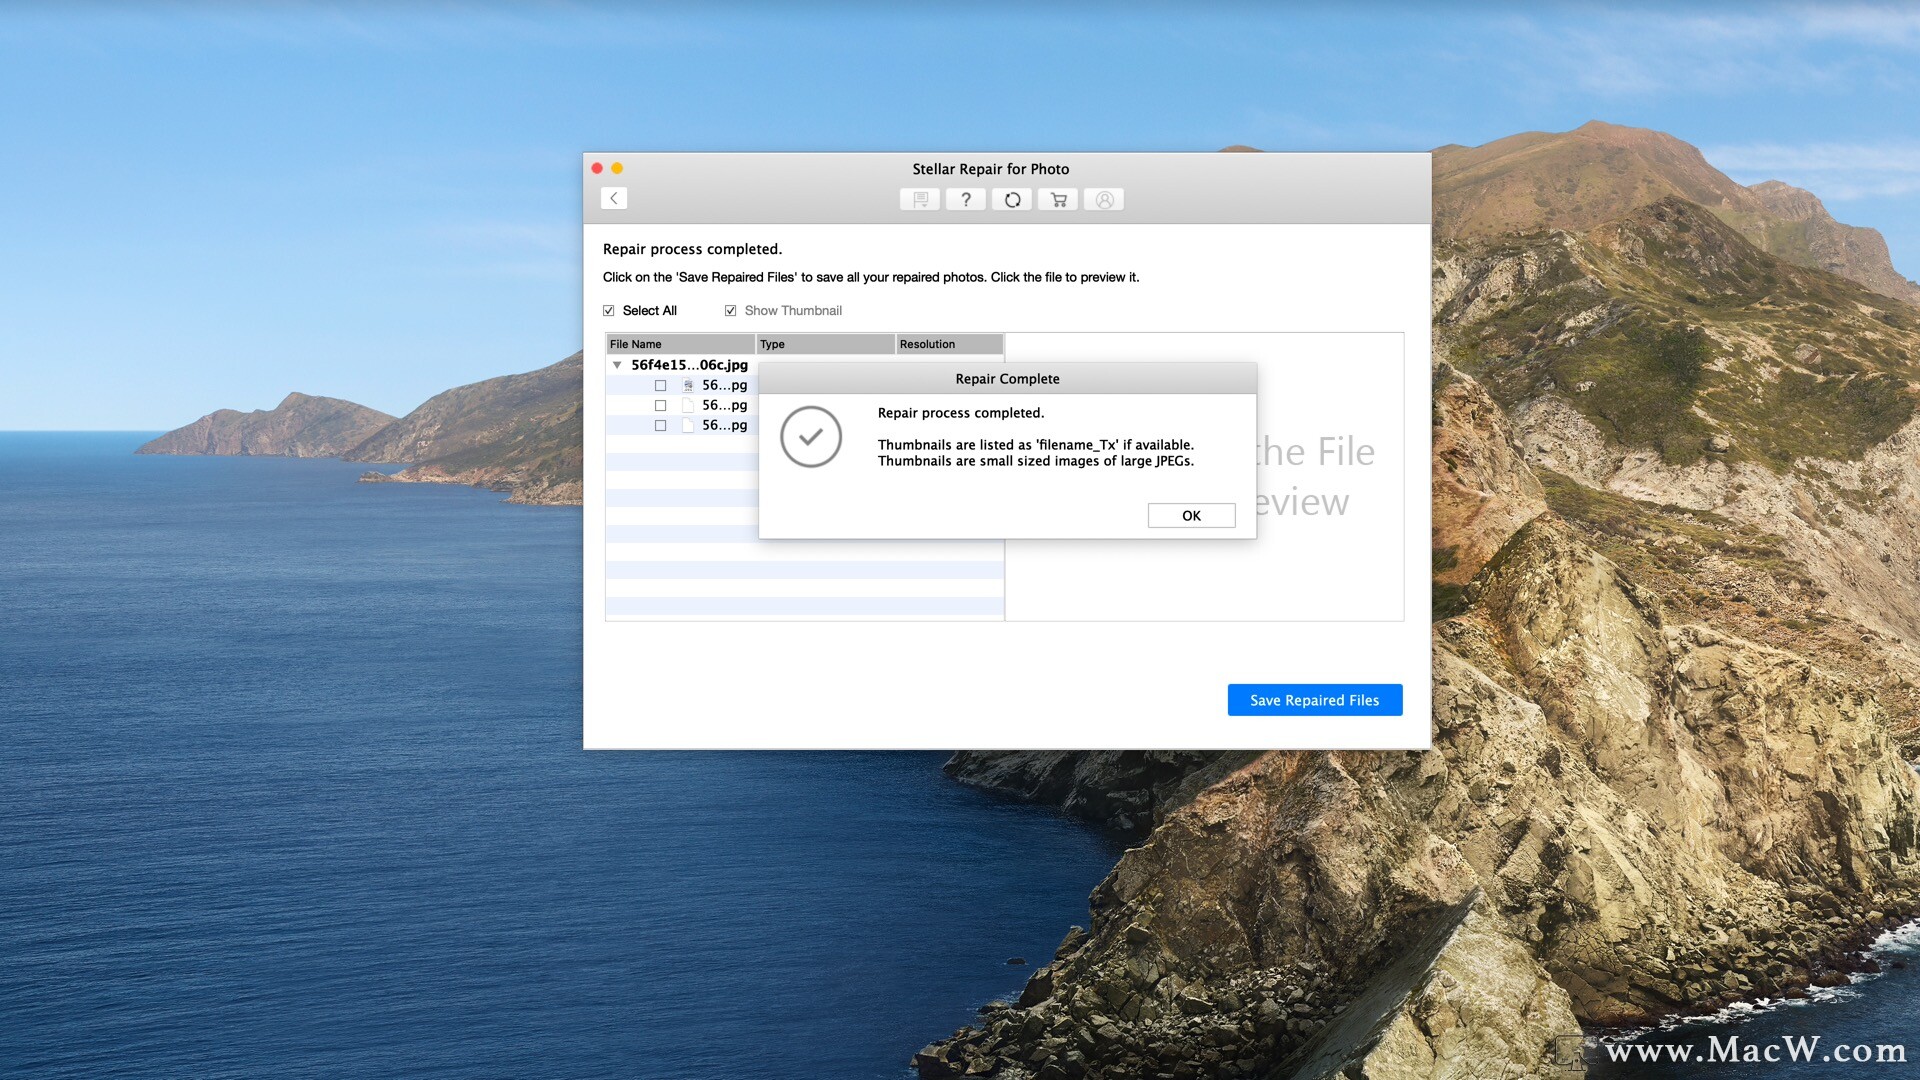Open the log report toolbar icon
This screenshot has height=1080, width=1920.
click(x=920, y=200)
